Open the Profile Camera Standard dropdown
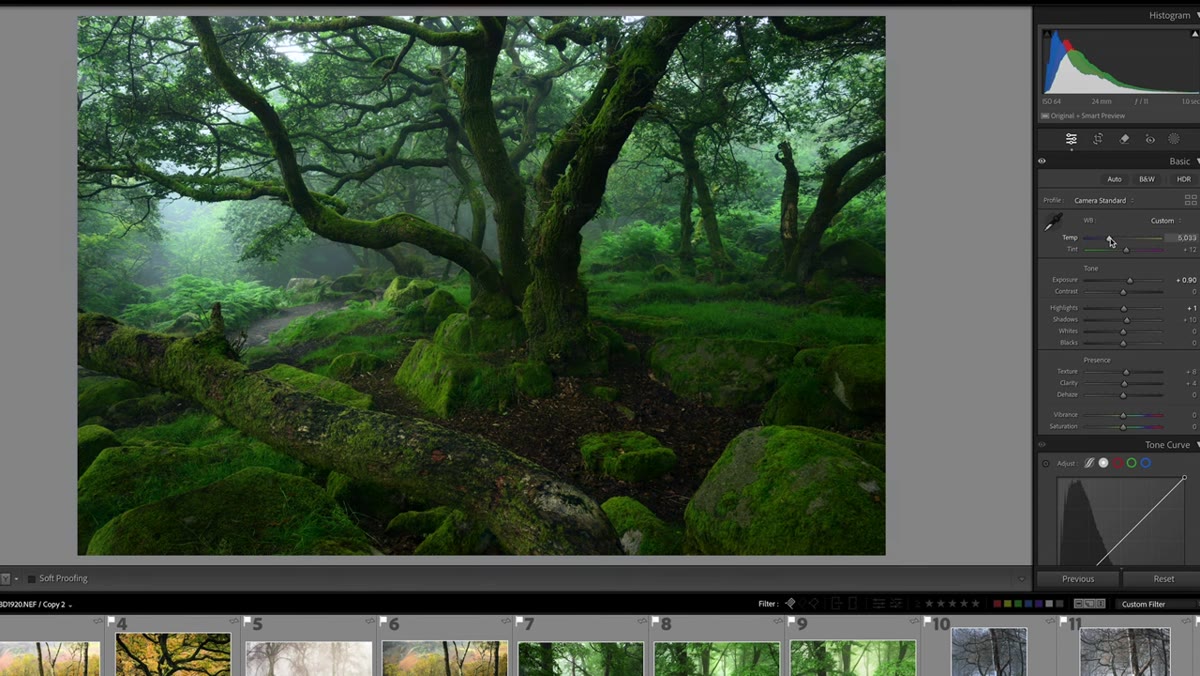This screenshot has height=676, width=1200. [x=1103, y=200]
